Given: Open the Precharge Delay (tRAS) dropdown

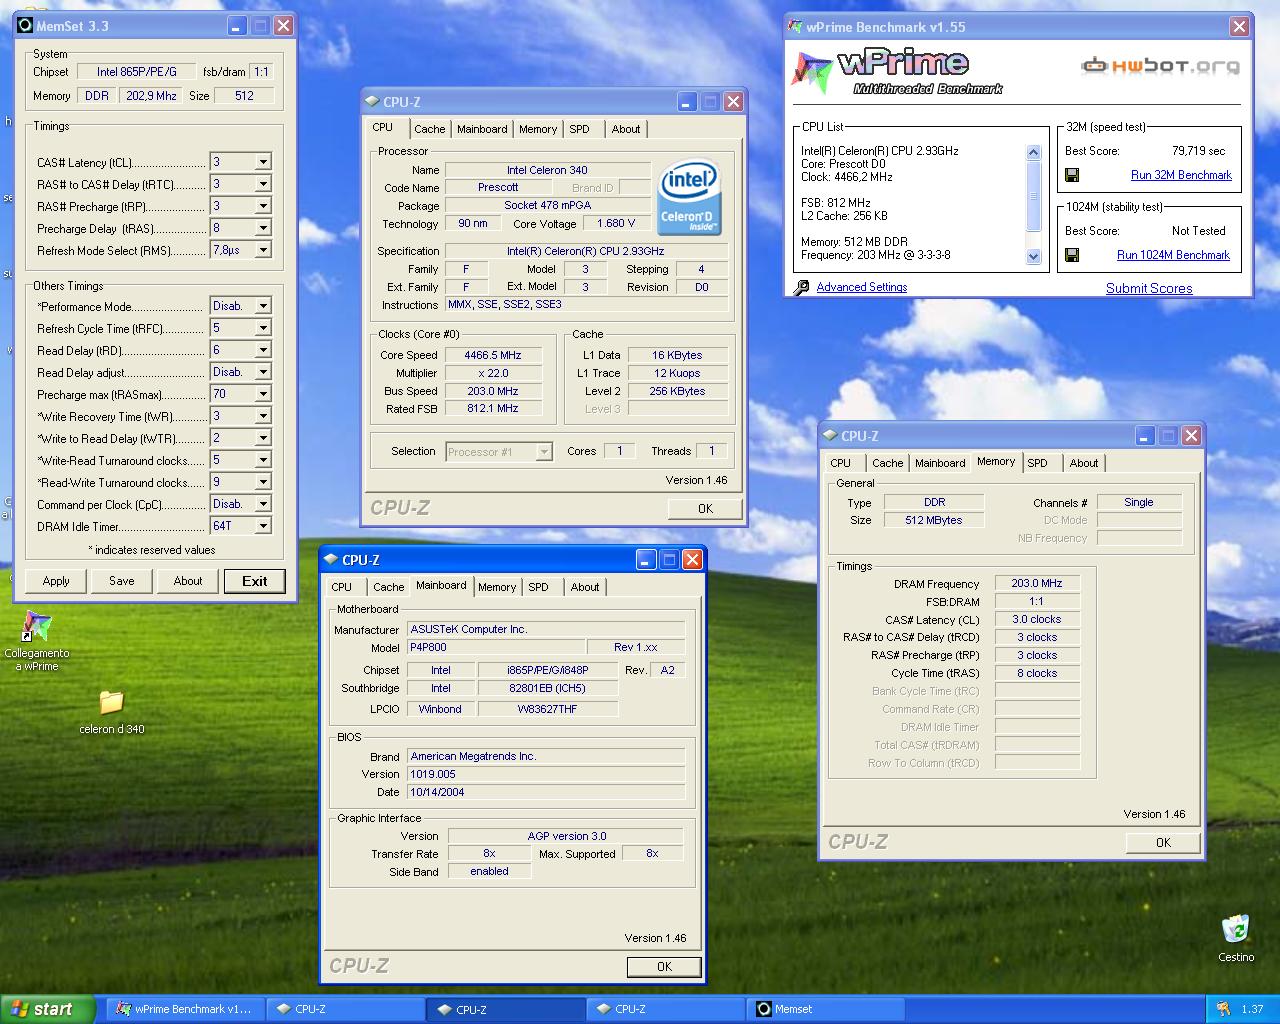Looking at the screenshot, I should [x=263, y=228].
